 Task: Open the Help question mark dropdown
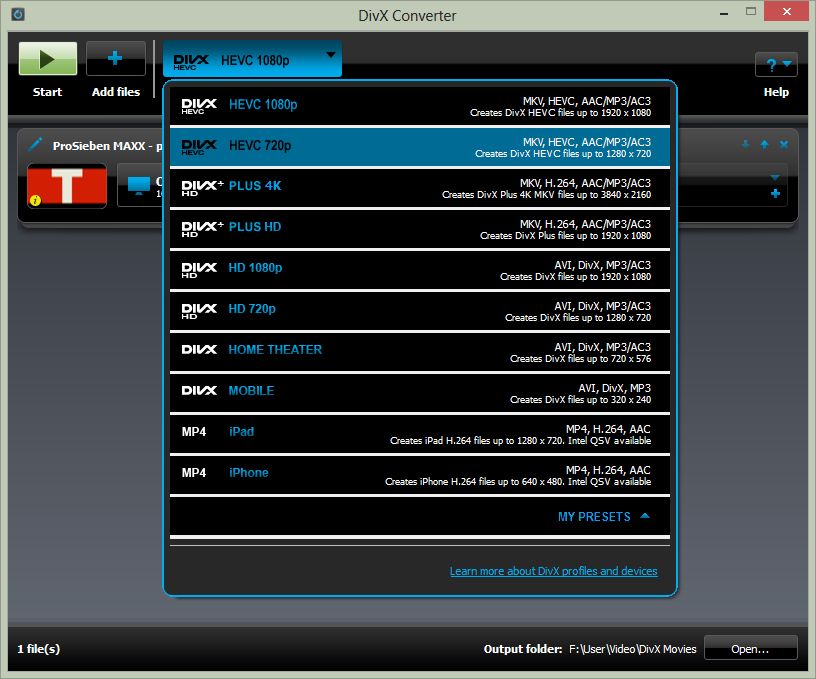pos(776,65)
